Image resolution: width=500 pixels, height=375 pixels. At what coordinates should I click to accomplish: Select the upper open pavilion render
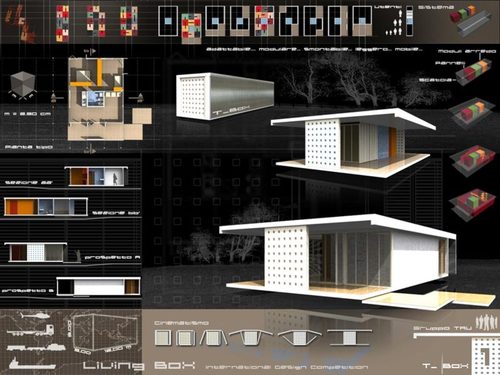point(353,142)
